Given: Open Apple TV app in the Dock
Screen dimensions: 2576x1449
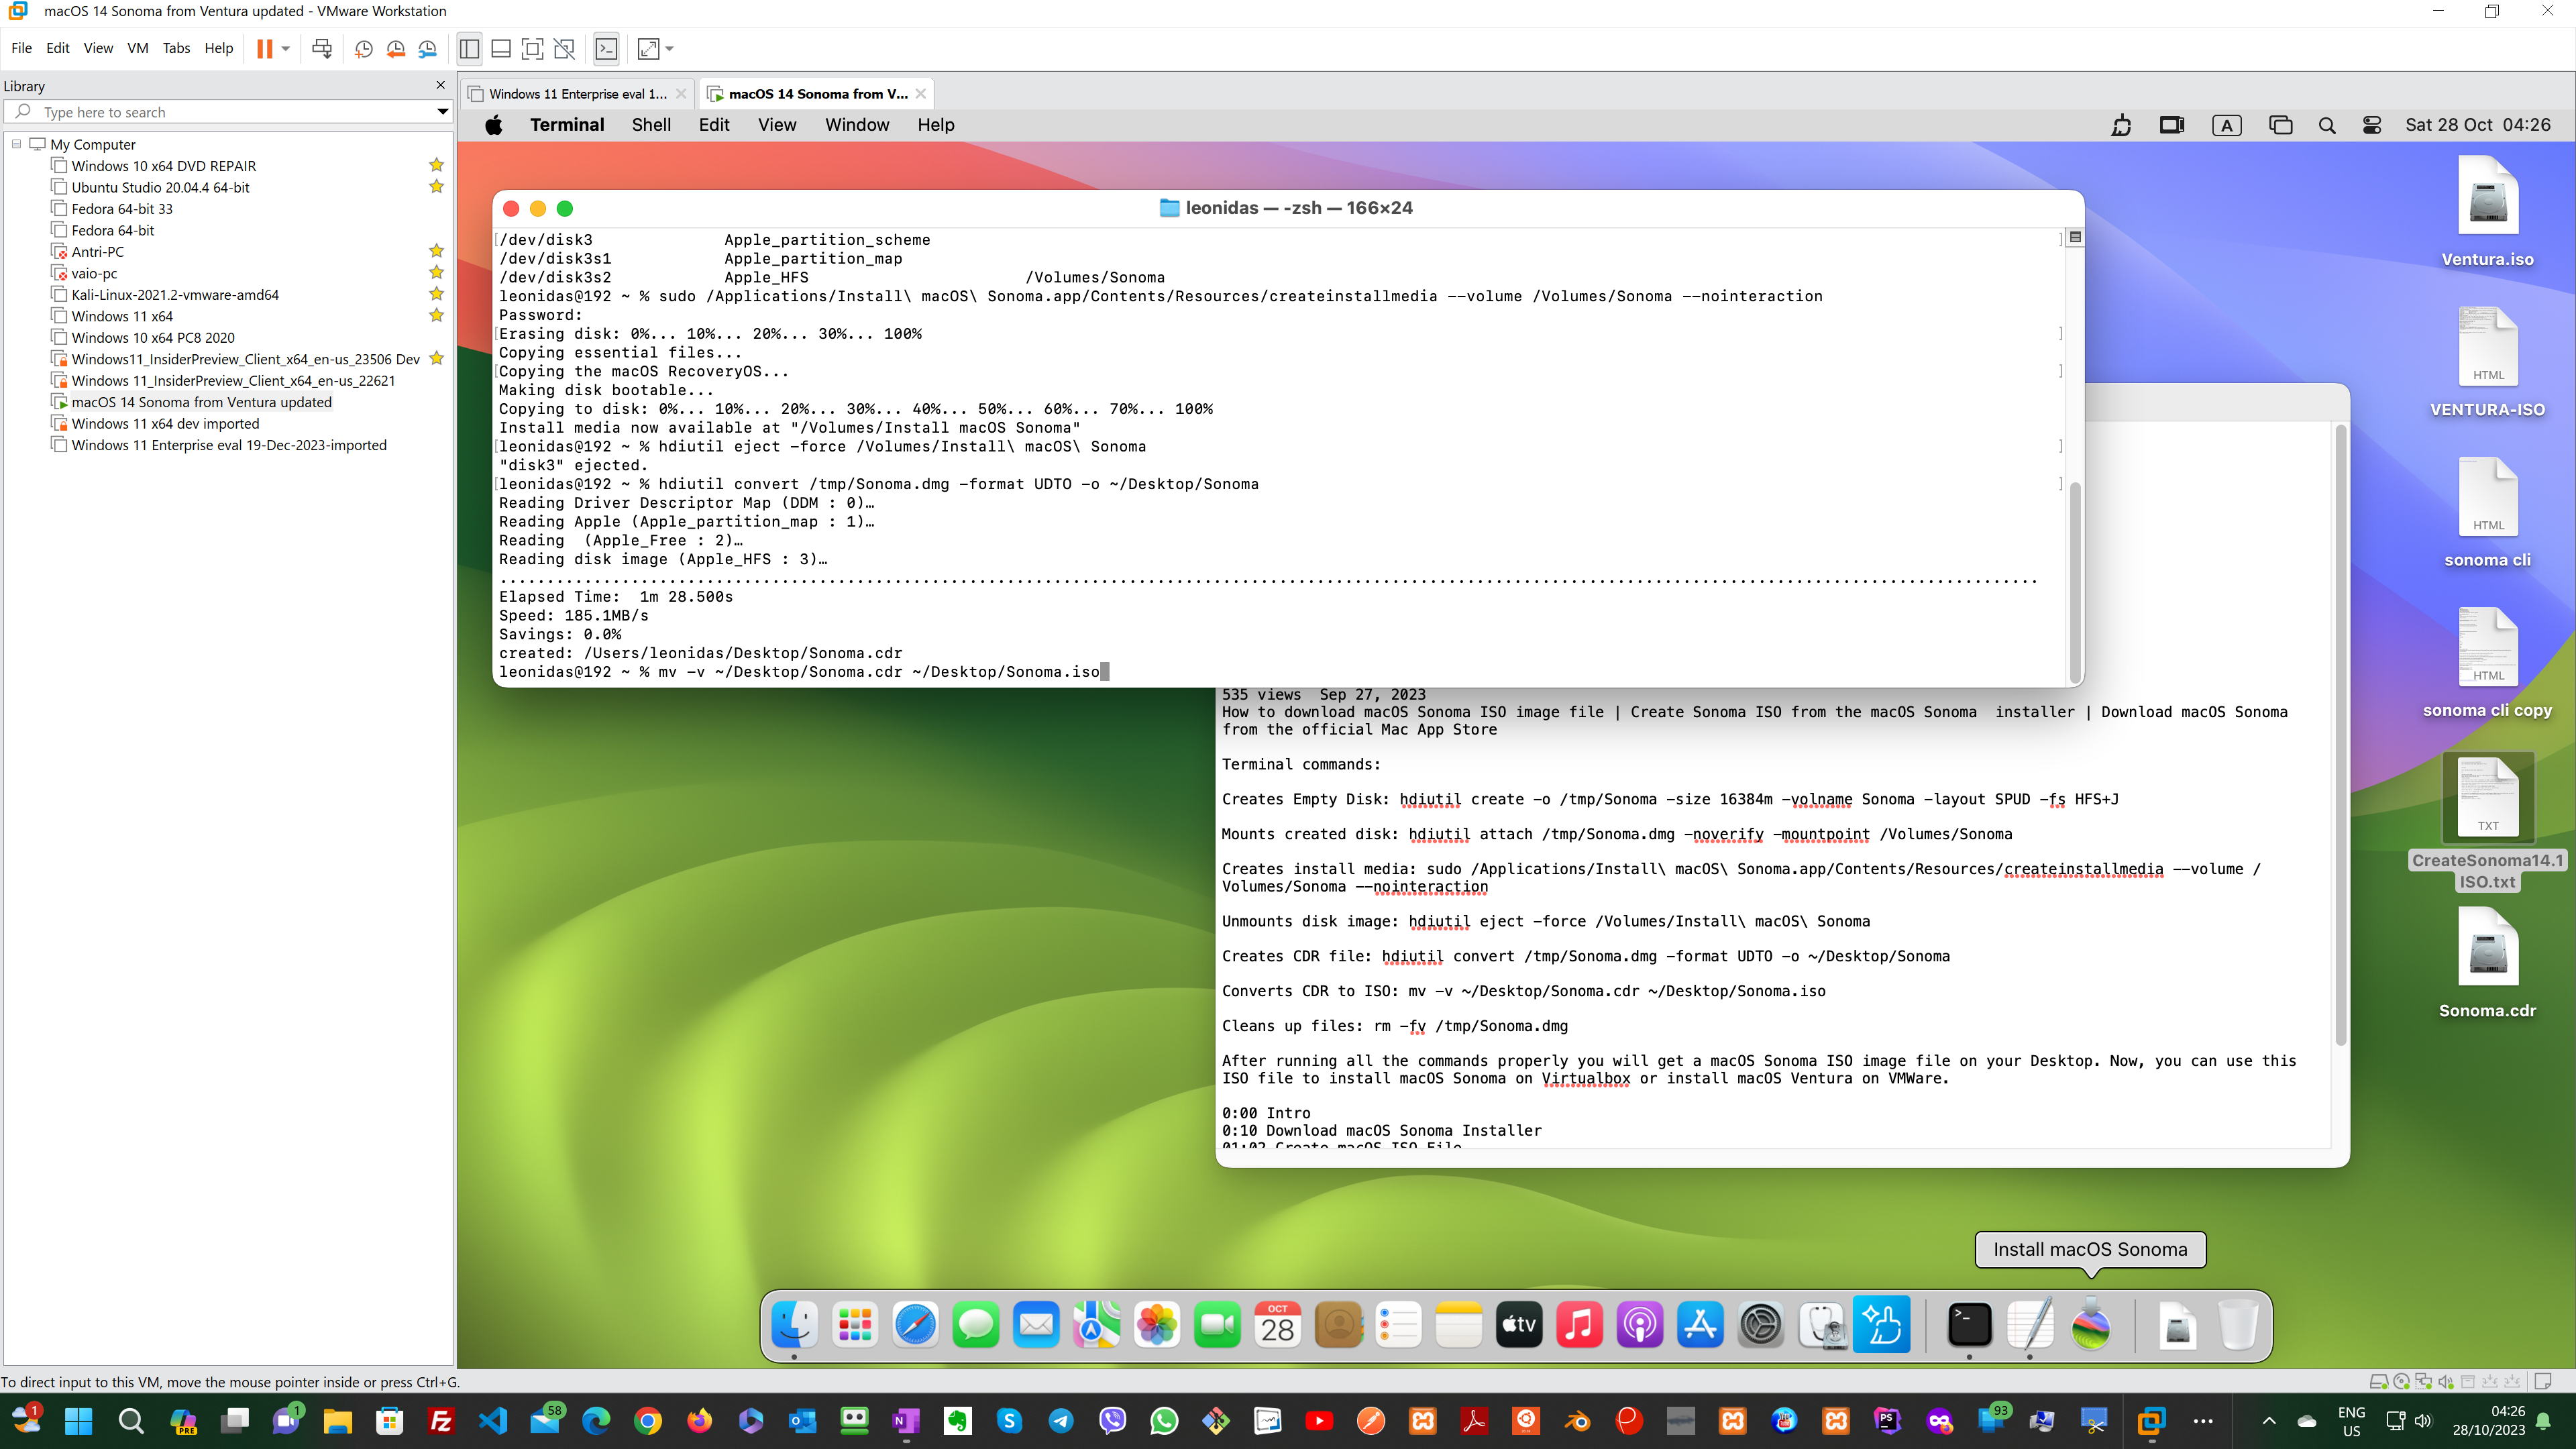Looking at the screenshot, I should (1519, 1325).
